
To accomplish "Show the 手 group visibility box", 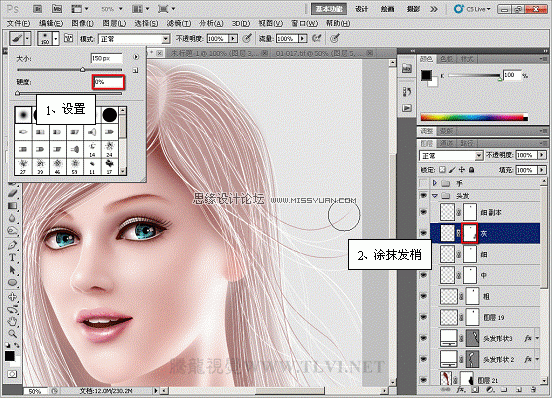I will coord(424,183).
